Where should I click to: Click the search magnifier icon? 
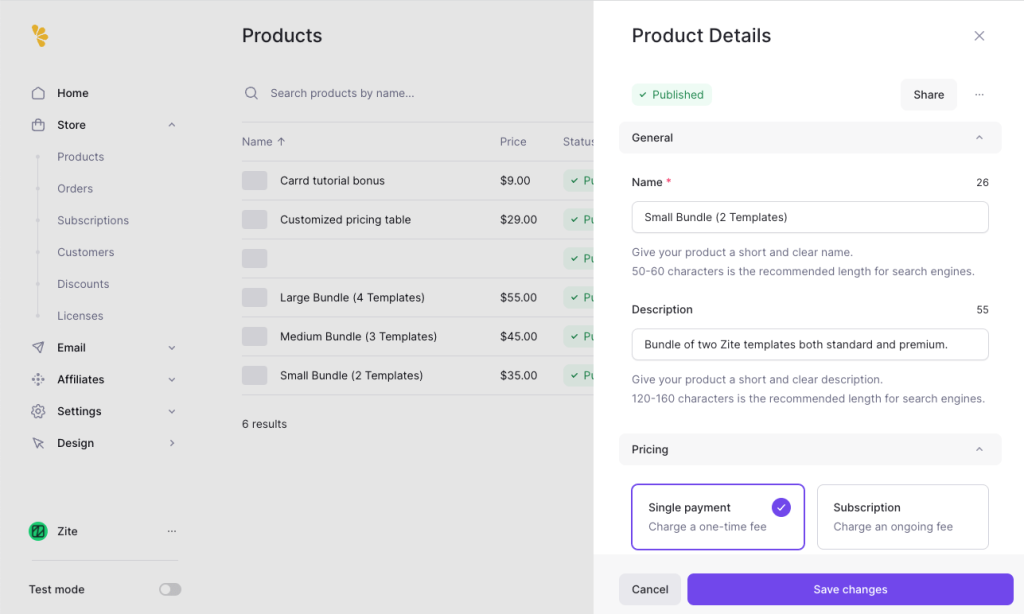coord(251,93)
